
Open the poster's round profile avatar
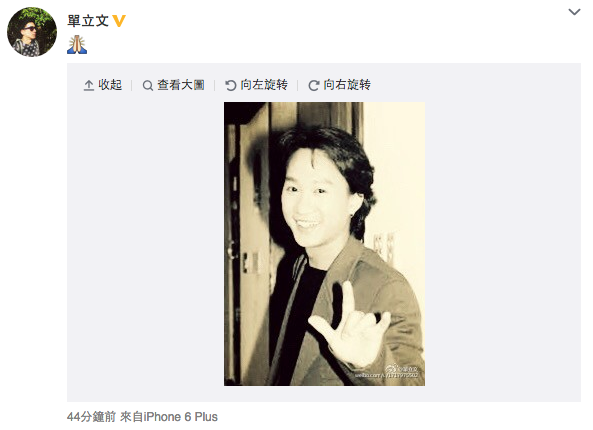coord(32,32)
